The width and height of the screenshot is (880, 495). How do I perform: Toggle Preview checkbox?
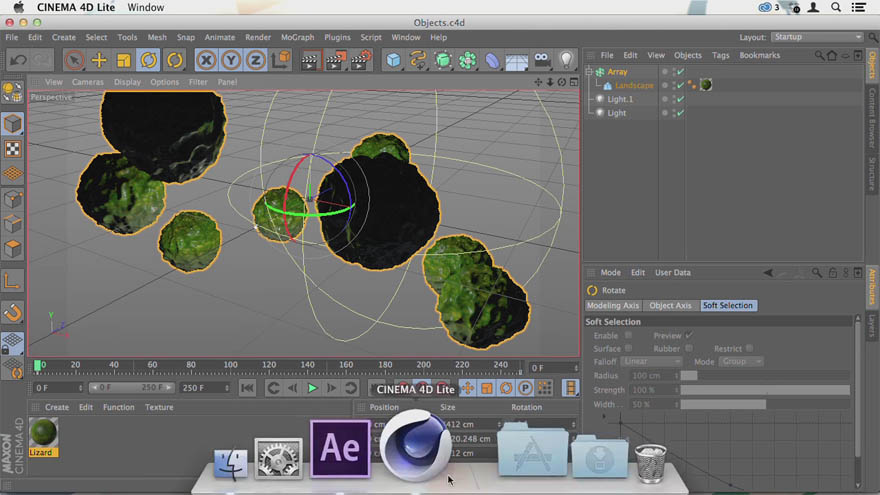pos(689,336)
